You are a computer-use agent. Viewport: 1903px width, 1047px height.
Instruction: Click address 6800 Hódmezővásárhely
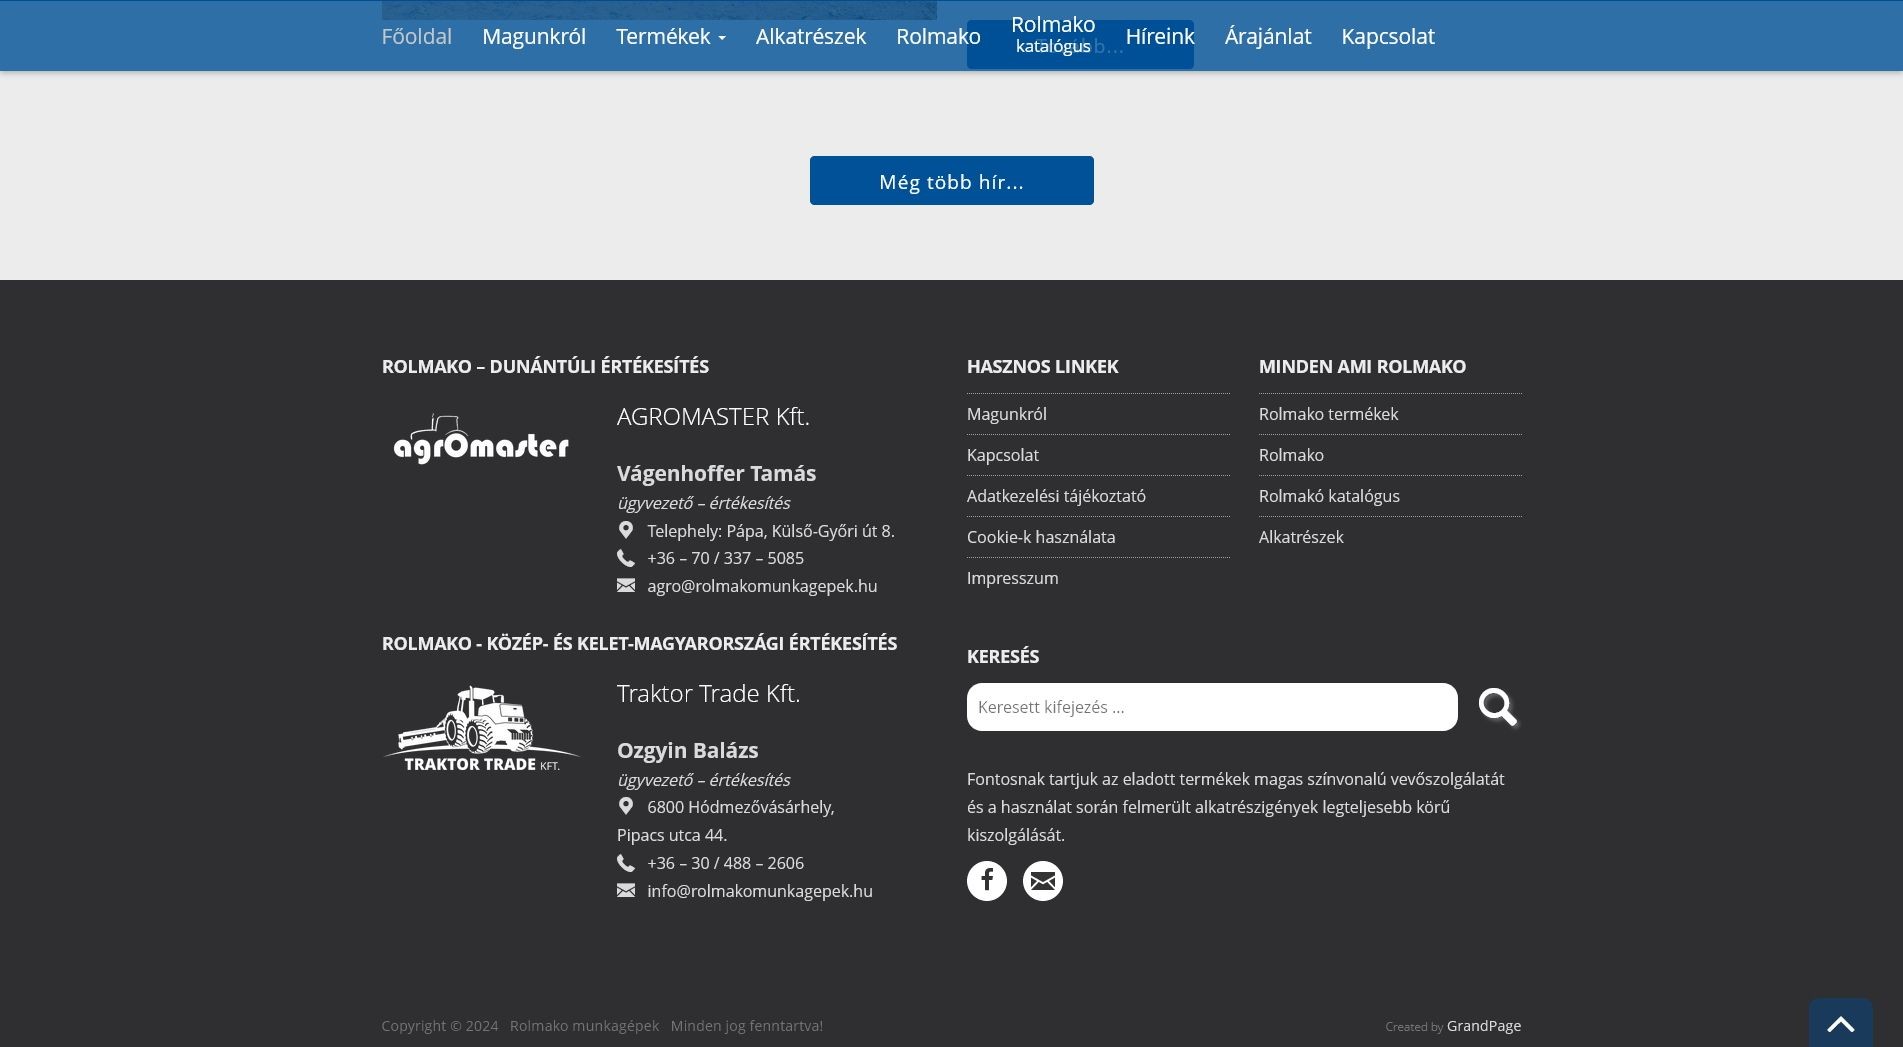[741, 807]
